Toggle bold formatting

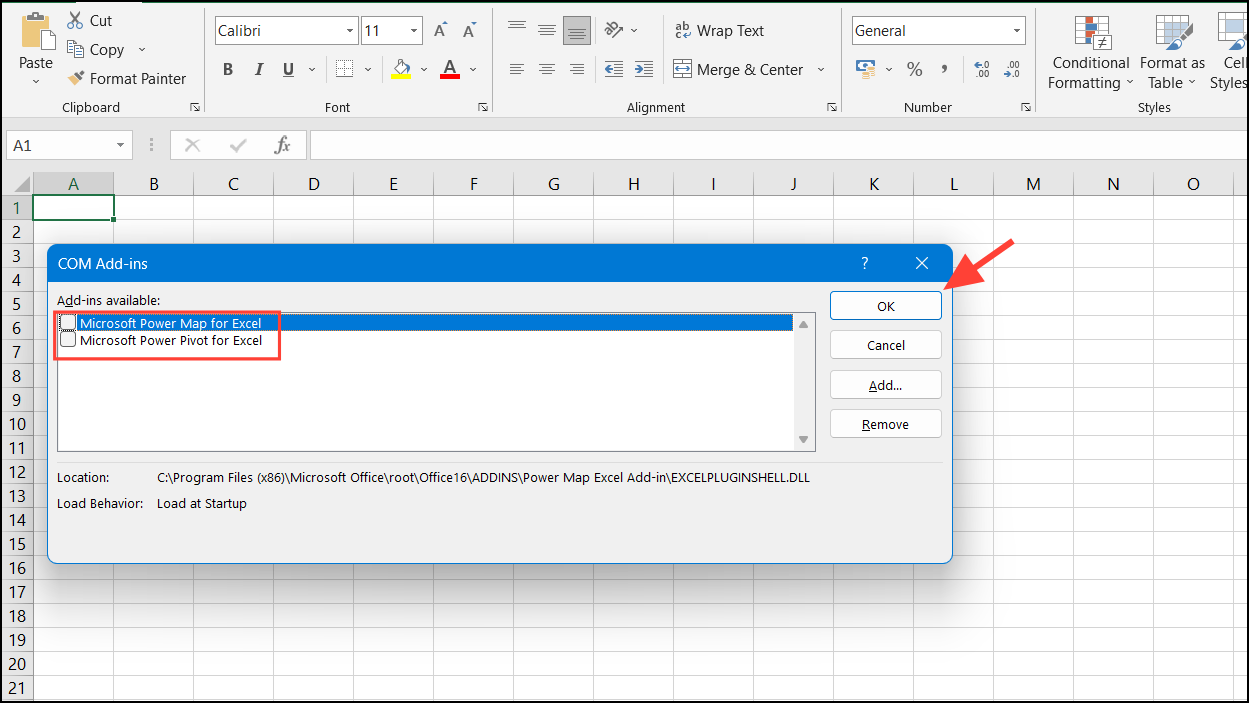click(228, 70)
